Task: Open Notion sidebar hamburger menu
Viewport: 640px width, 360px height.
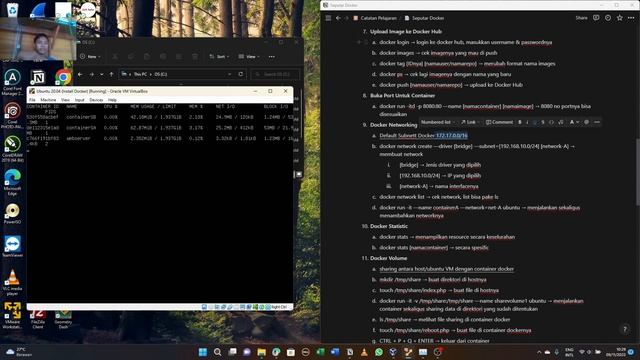Action: click(x=328, y=18)
